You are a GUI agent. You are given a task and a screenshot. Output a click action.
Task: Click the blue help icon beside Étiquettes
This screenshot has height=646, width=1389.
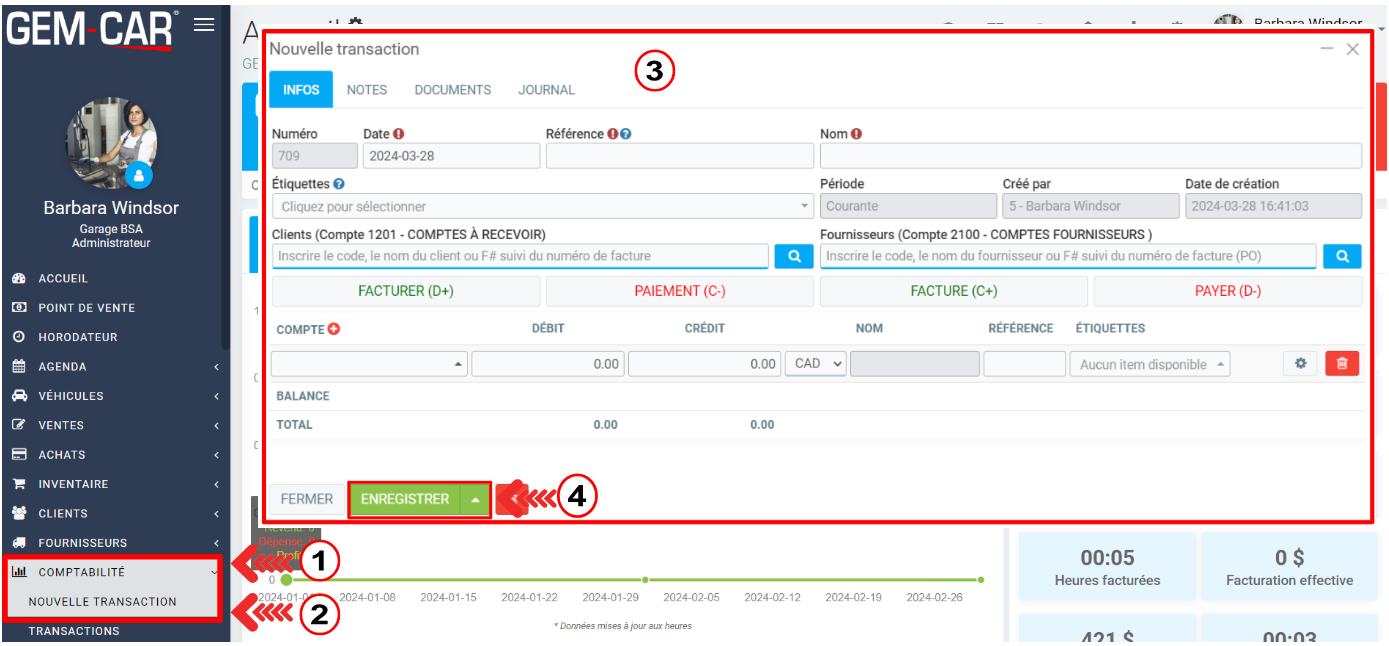(339, 184)
